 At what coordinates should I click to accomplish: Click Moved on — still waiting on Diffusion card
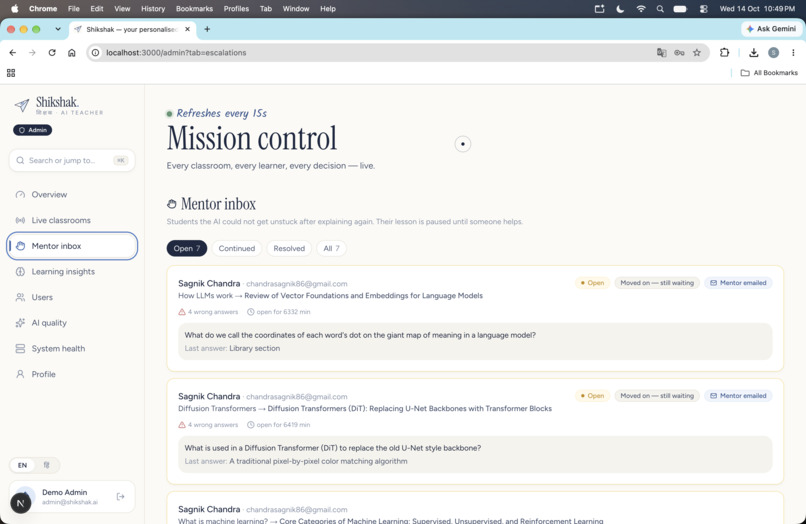point(657,396)
